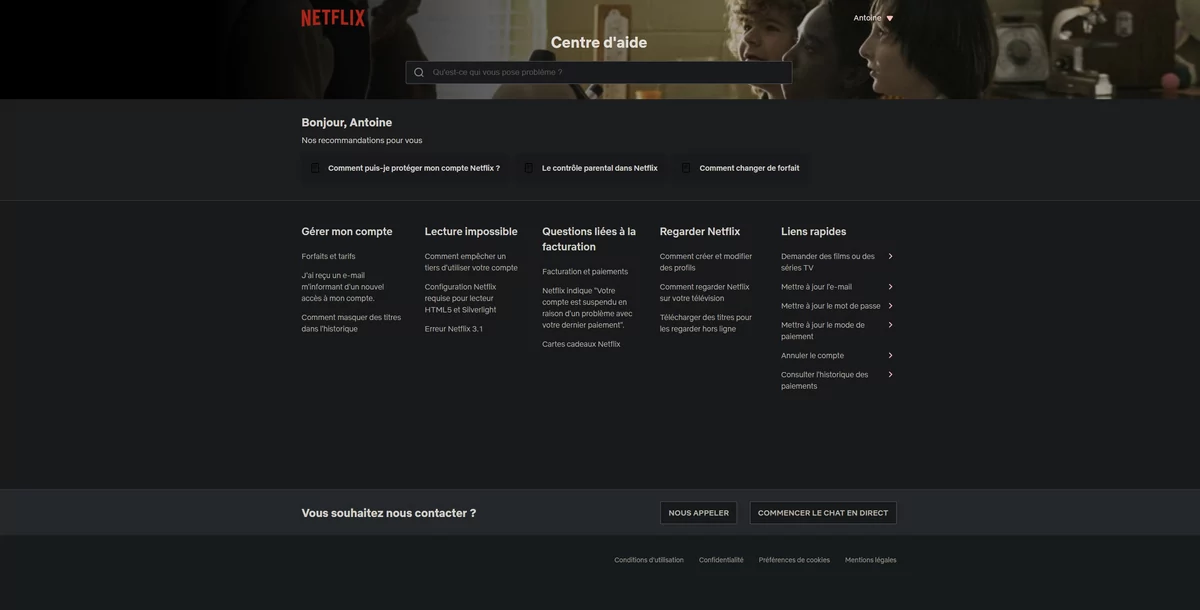Open 'Comment empêcher un tiers' link
This screenshot has height=610, width=1200.
tap(471, 262)
